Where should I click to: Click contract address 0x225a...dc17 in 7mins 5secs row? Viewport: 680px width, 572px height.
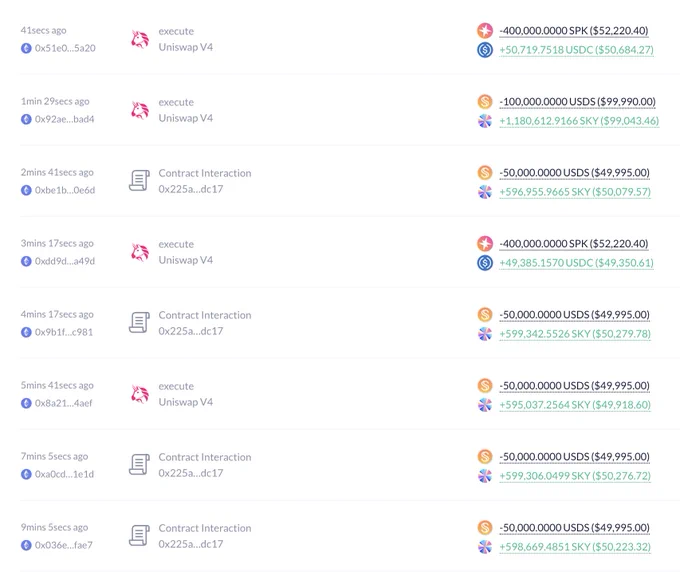click(191, 474)
